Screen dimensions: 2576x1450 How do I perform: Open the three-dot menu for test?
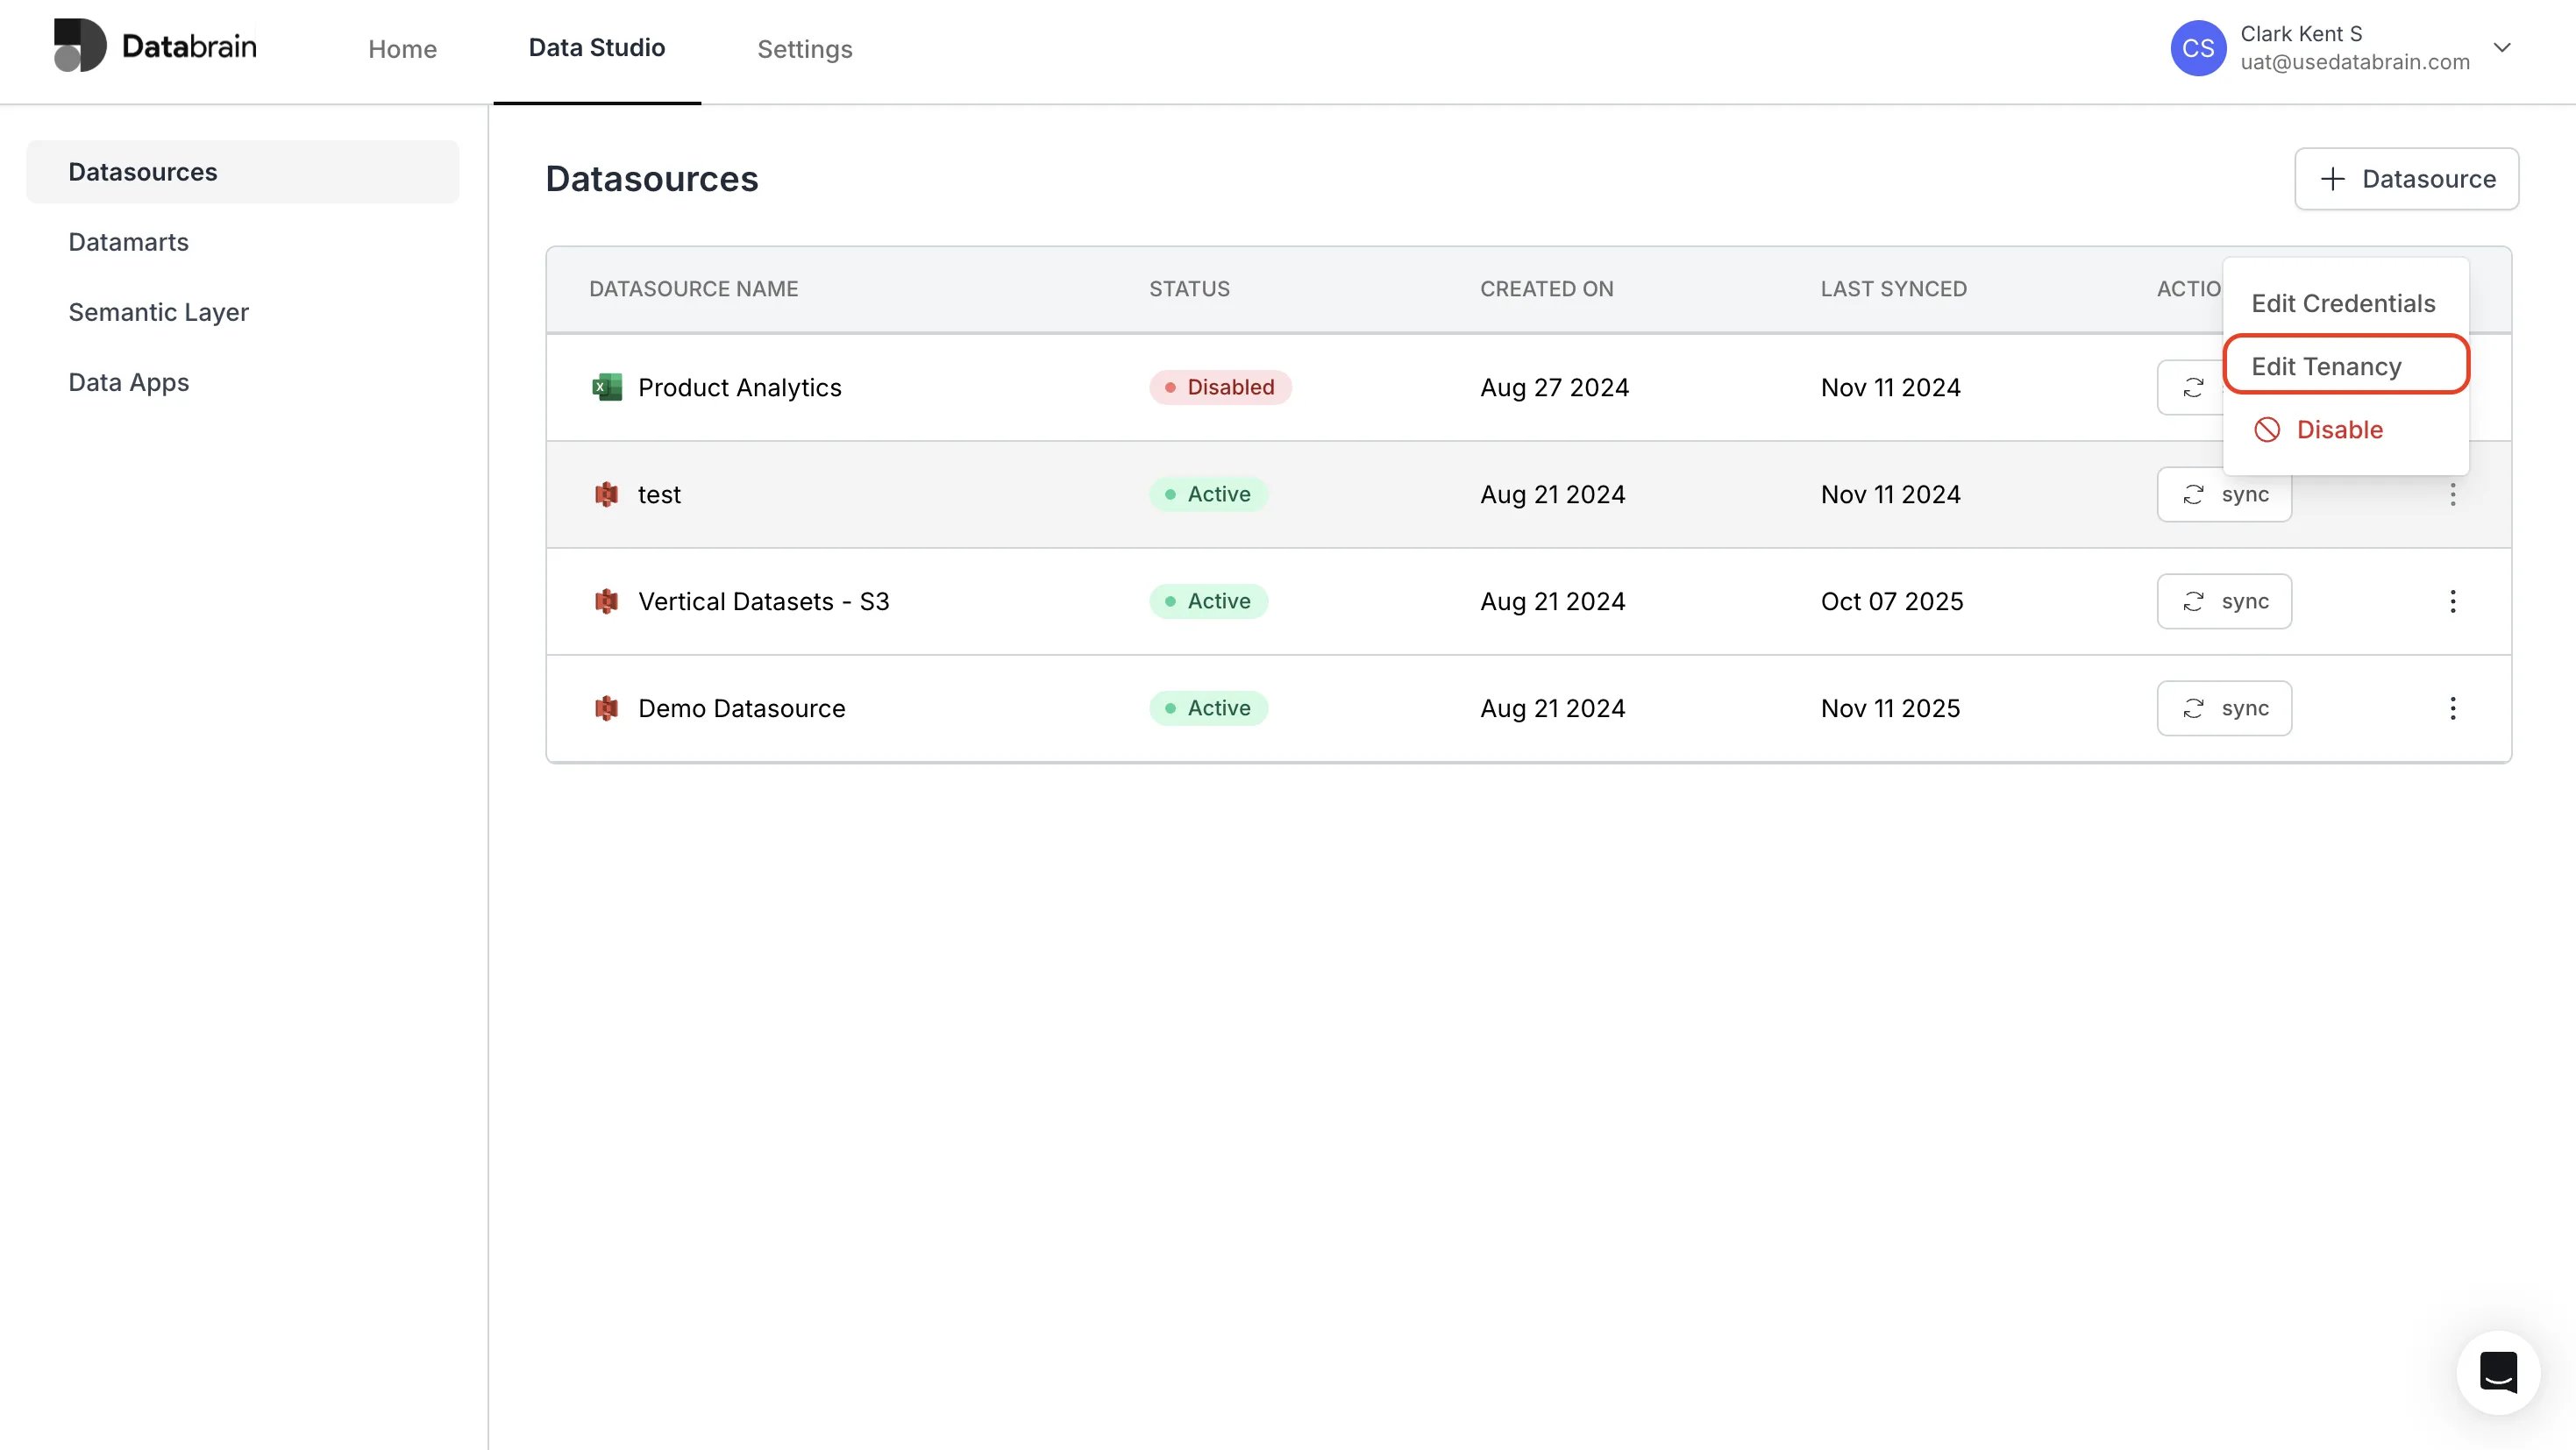click(2452, 494)
